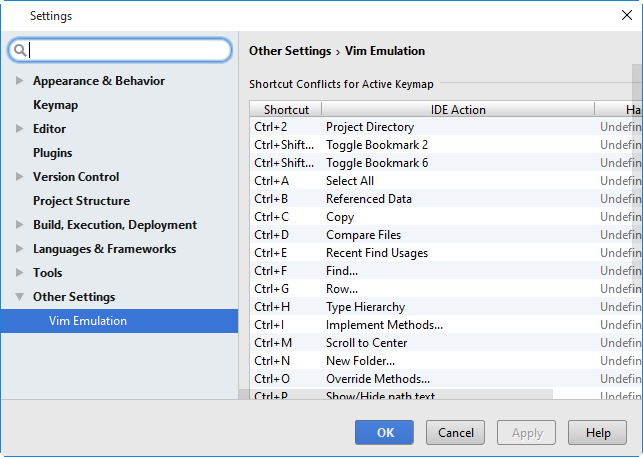This screenshot has height=457, width=643.
Task: Click the search magnifier icon
Action: point(20,50)
